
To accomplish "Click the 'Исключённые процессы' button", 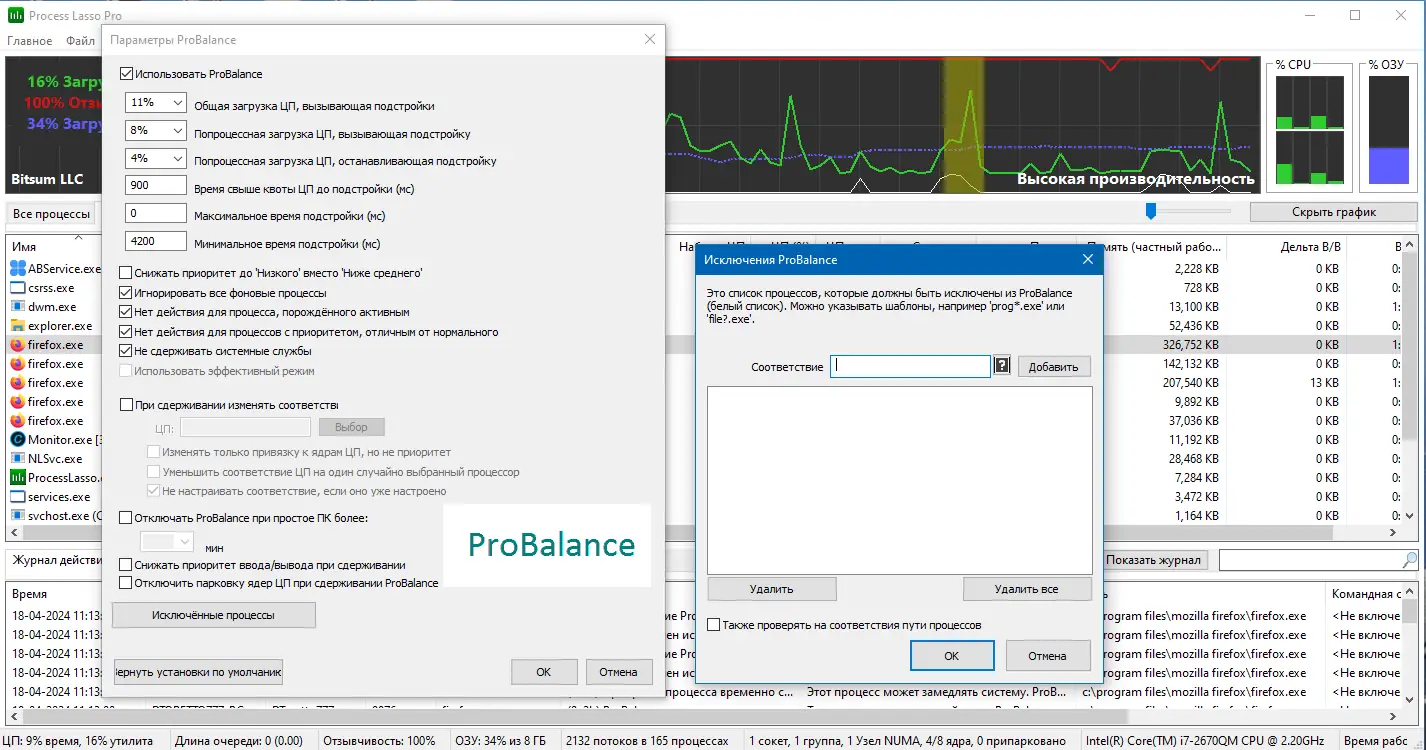I will click(214, 615).
